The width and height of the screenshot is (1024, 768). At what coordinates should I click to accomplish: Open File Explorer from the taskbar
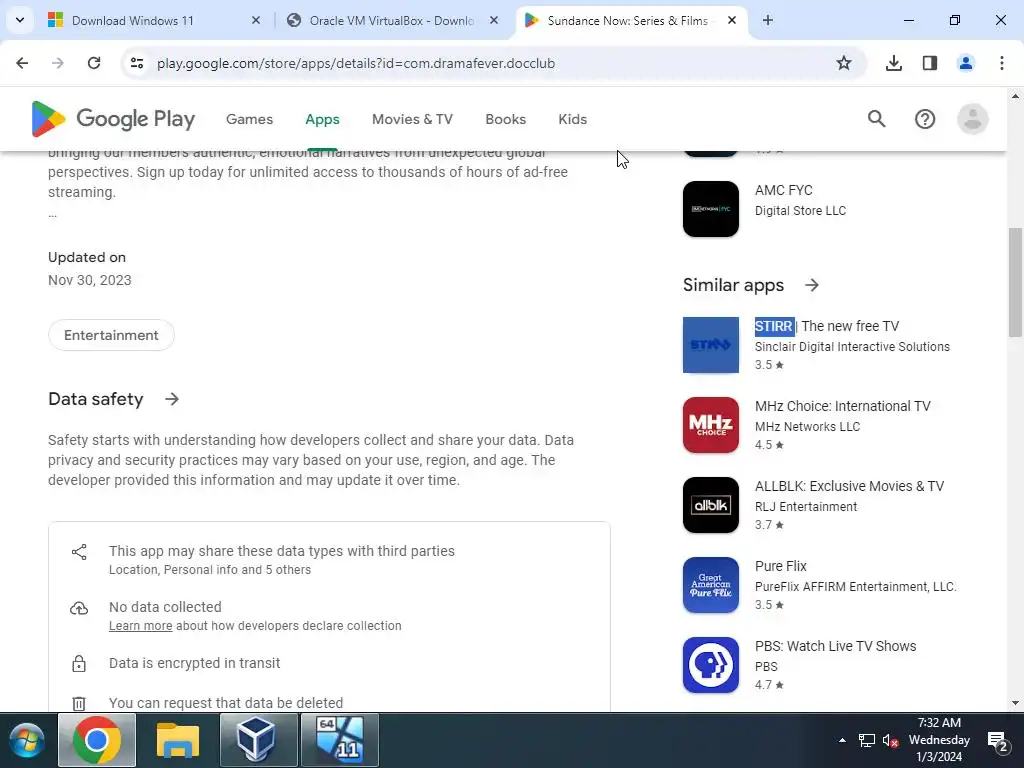[178, 740]
